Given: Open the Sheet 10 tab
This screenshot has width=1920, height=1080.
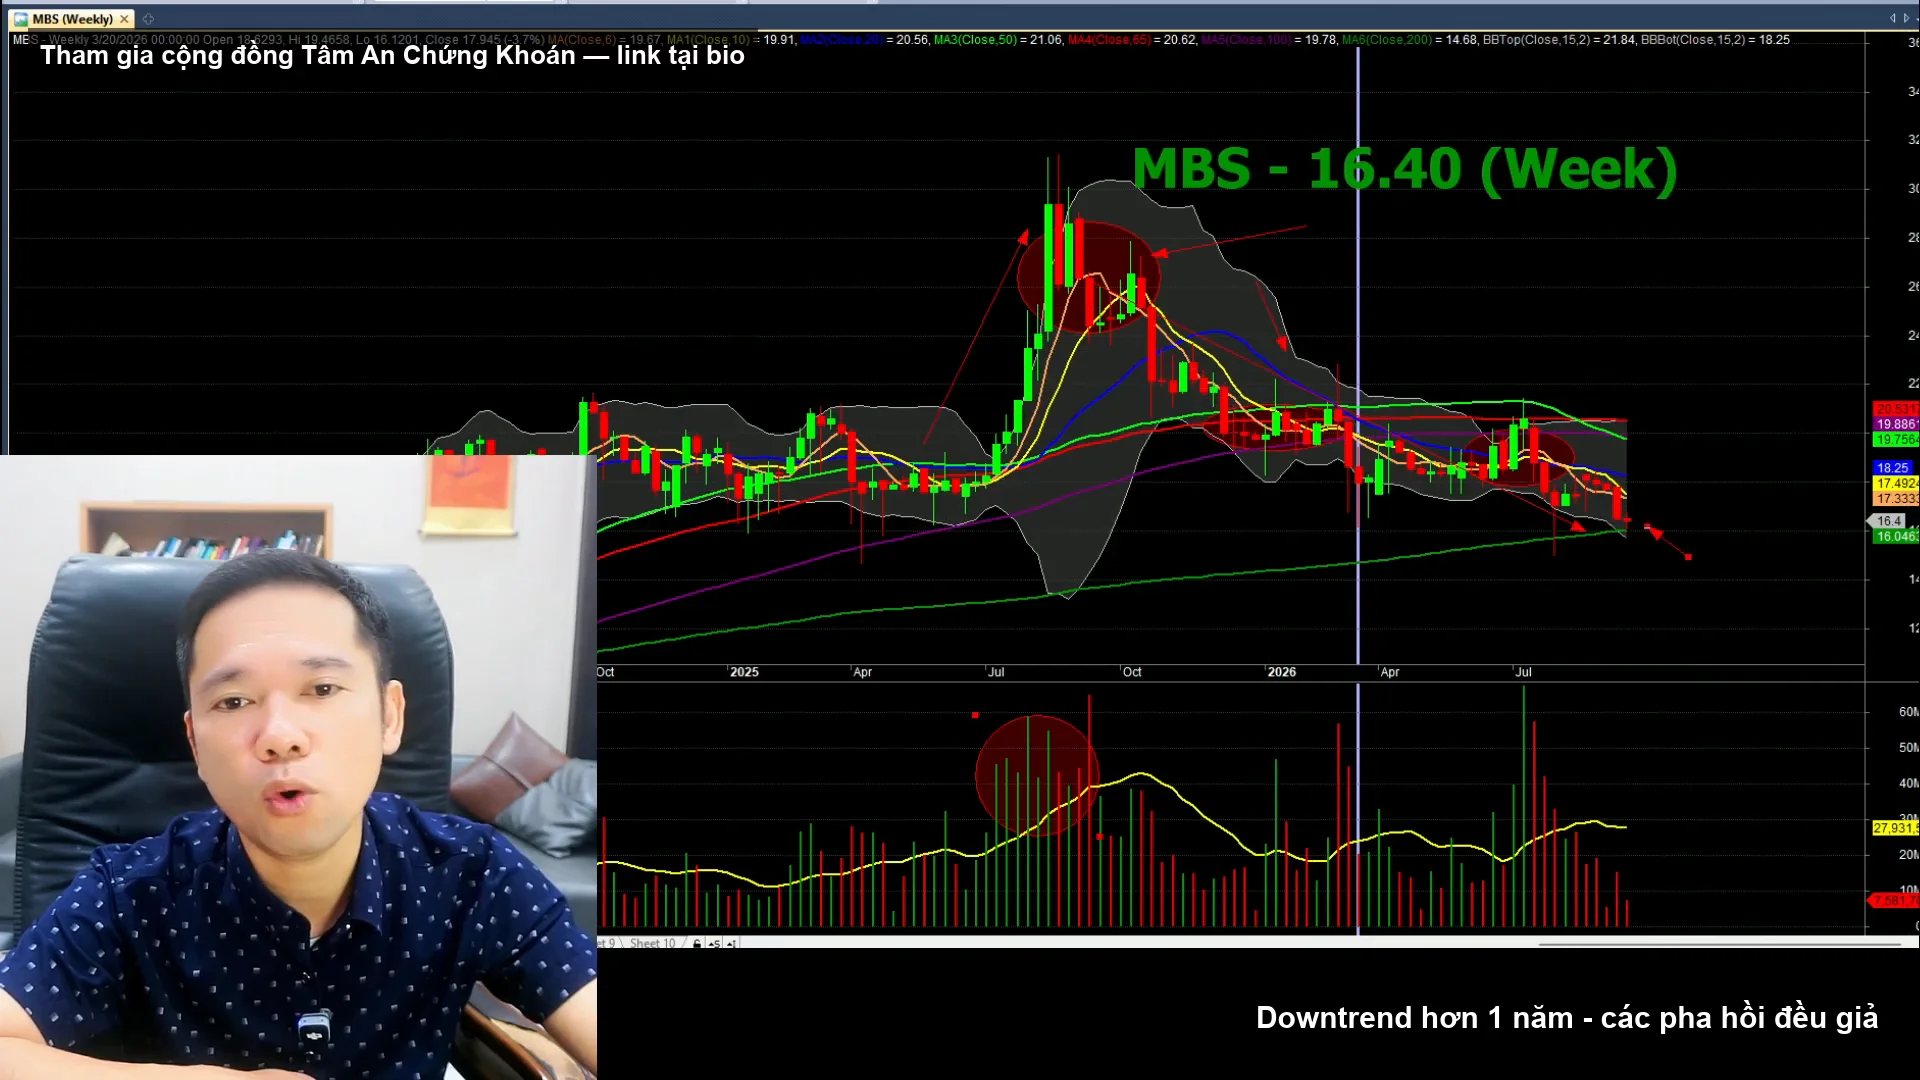Looking at the screenshot, I should click(x=652, y=943).
